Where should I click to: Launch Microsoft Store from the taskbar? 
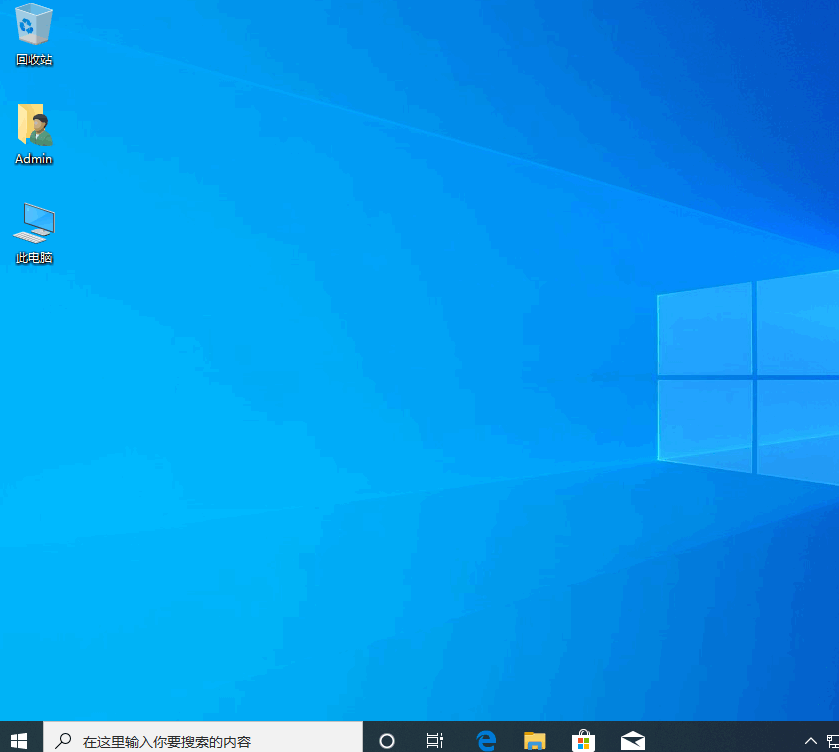[x=583, y=741]
